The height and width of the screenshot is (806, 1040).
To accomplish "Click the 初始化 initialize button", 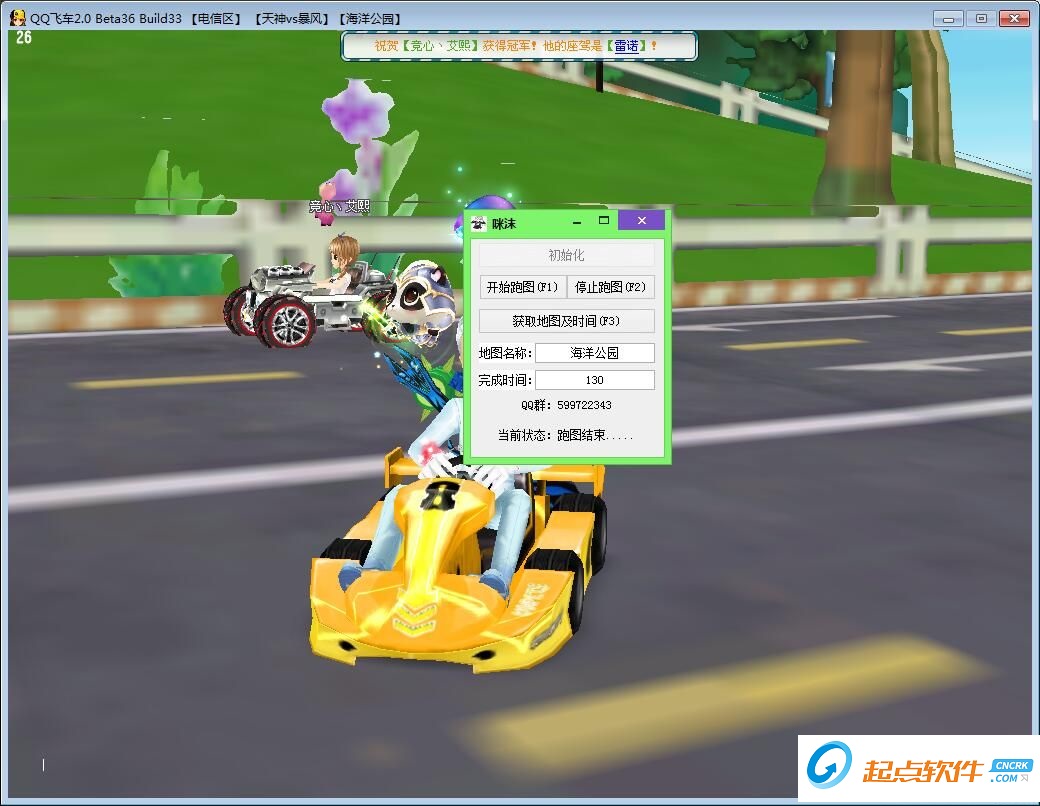I will click(x=566, y=255).
